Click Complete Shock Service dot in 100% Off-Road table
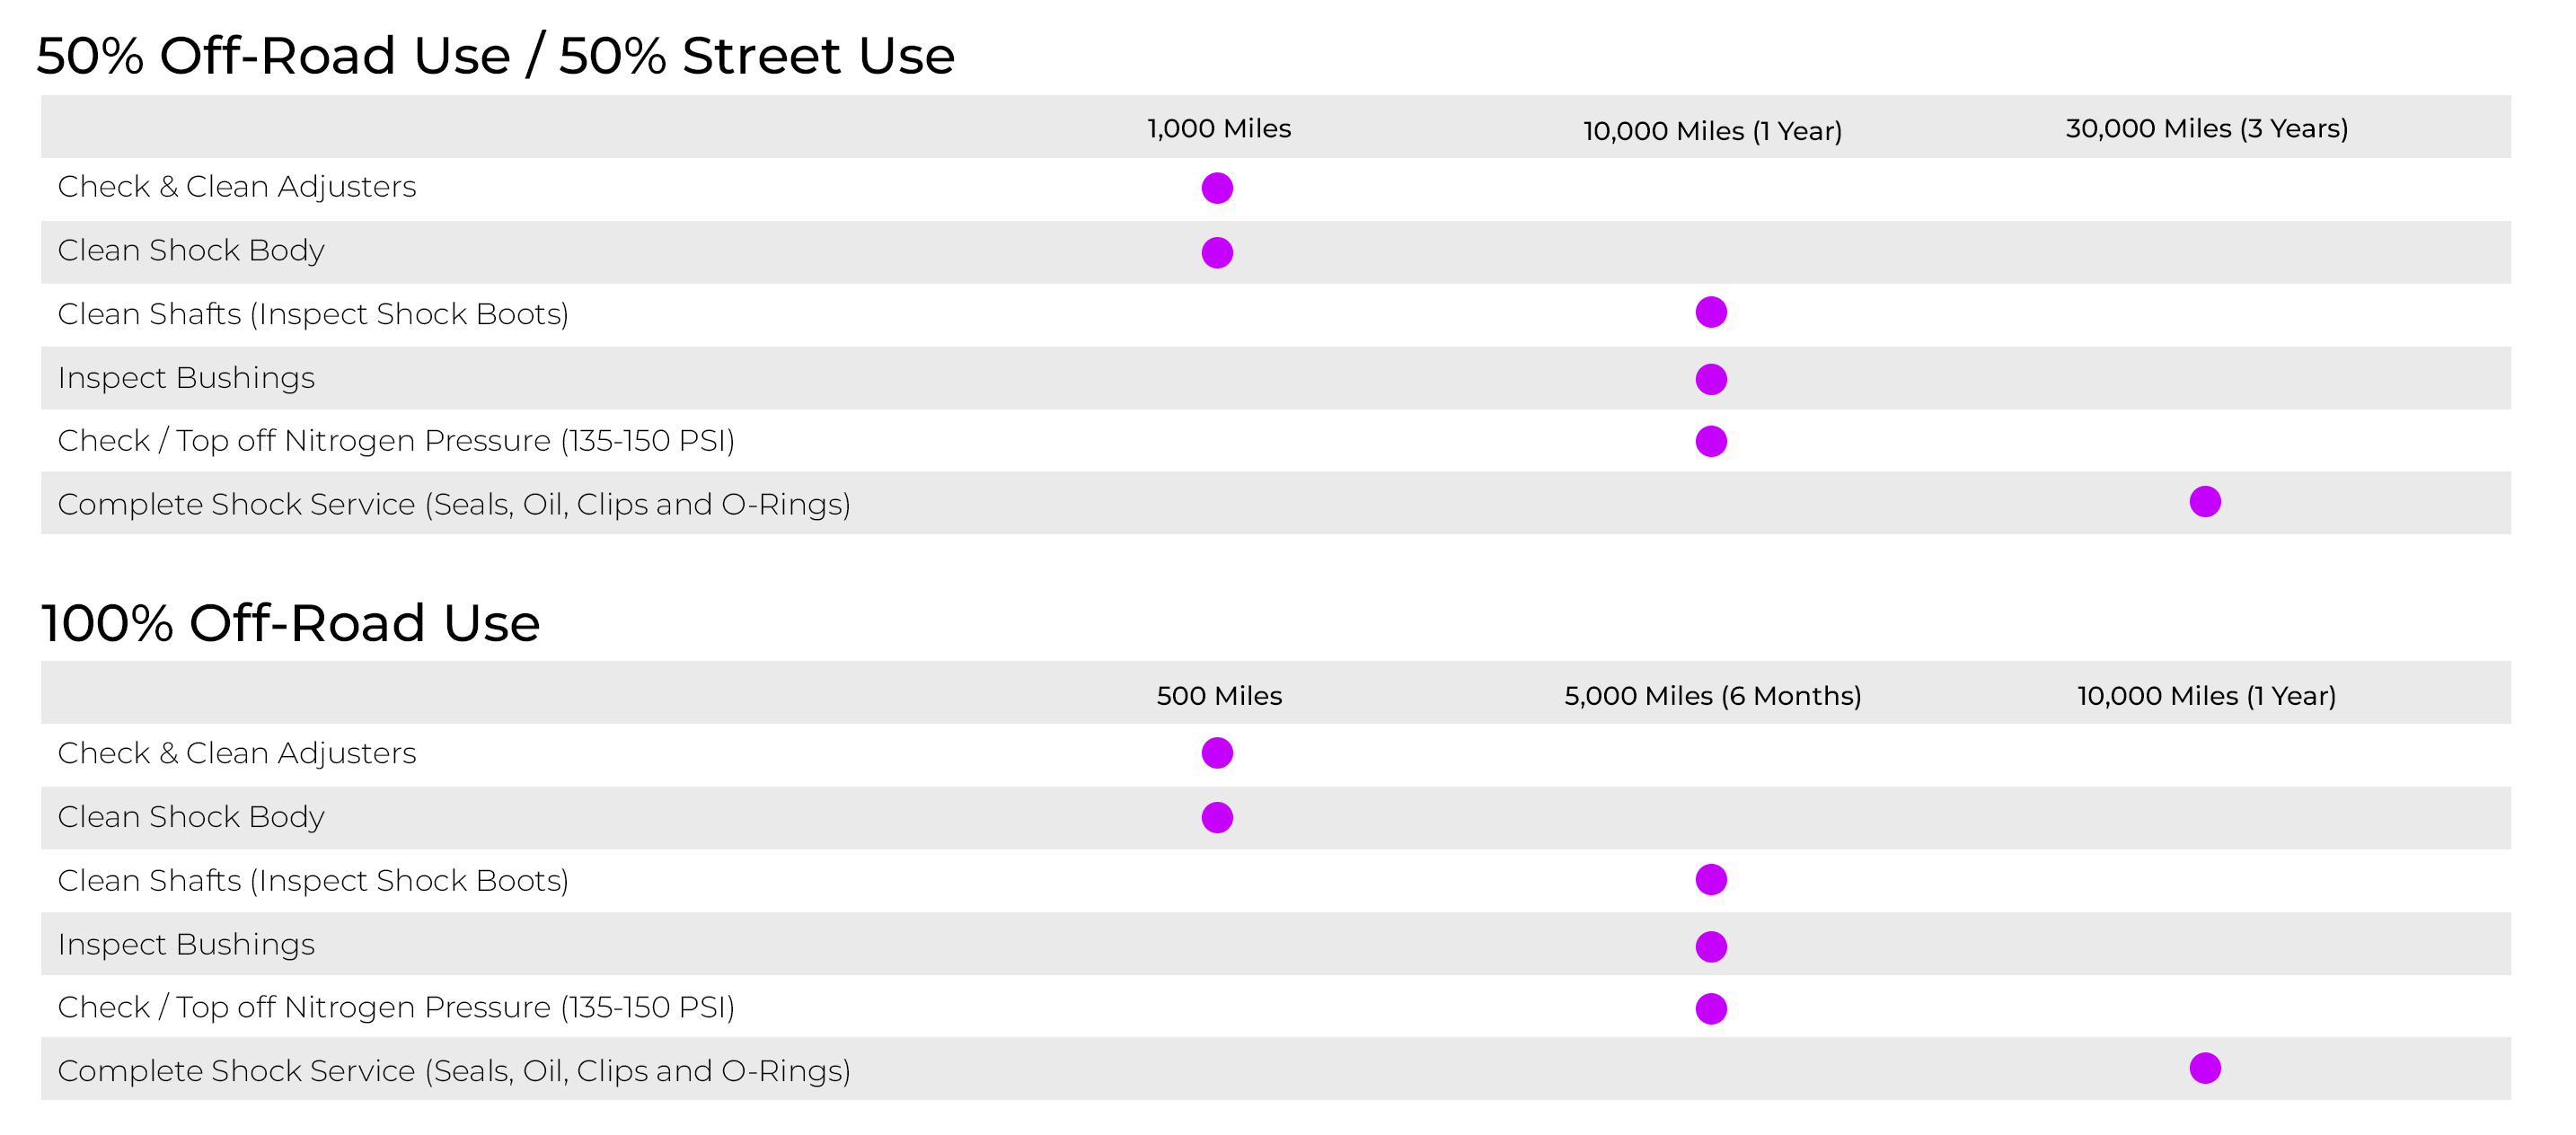Image resolution: width=2576 pixels, height=1135 pixels. [x=2205, y=1068]
